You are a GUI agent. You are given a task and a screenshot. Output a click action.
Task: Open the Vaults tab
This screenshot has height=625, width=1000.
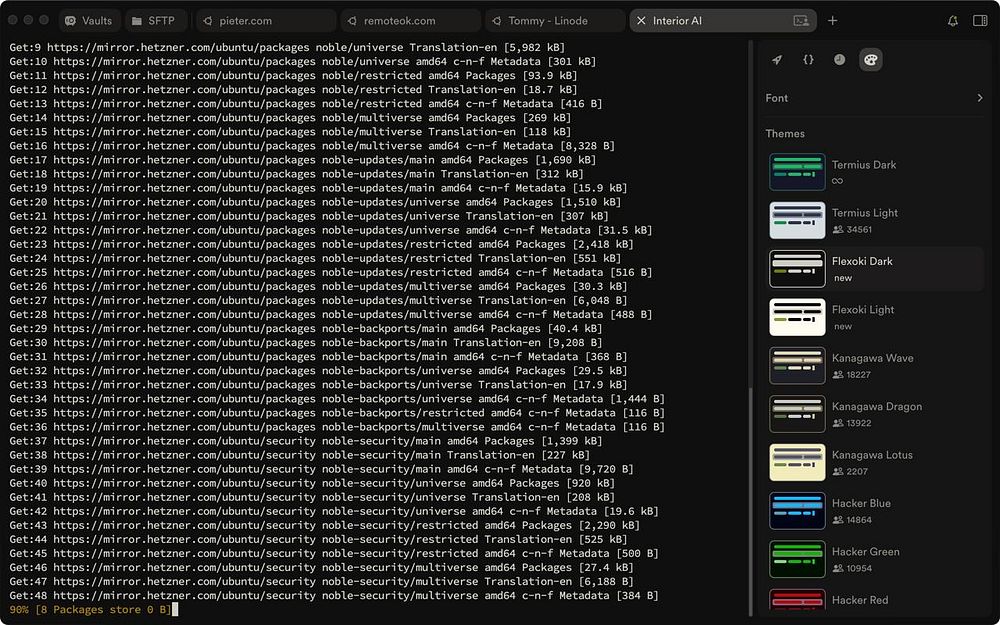[x=89, y=20]
